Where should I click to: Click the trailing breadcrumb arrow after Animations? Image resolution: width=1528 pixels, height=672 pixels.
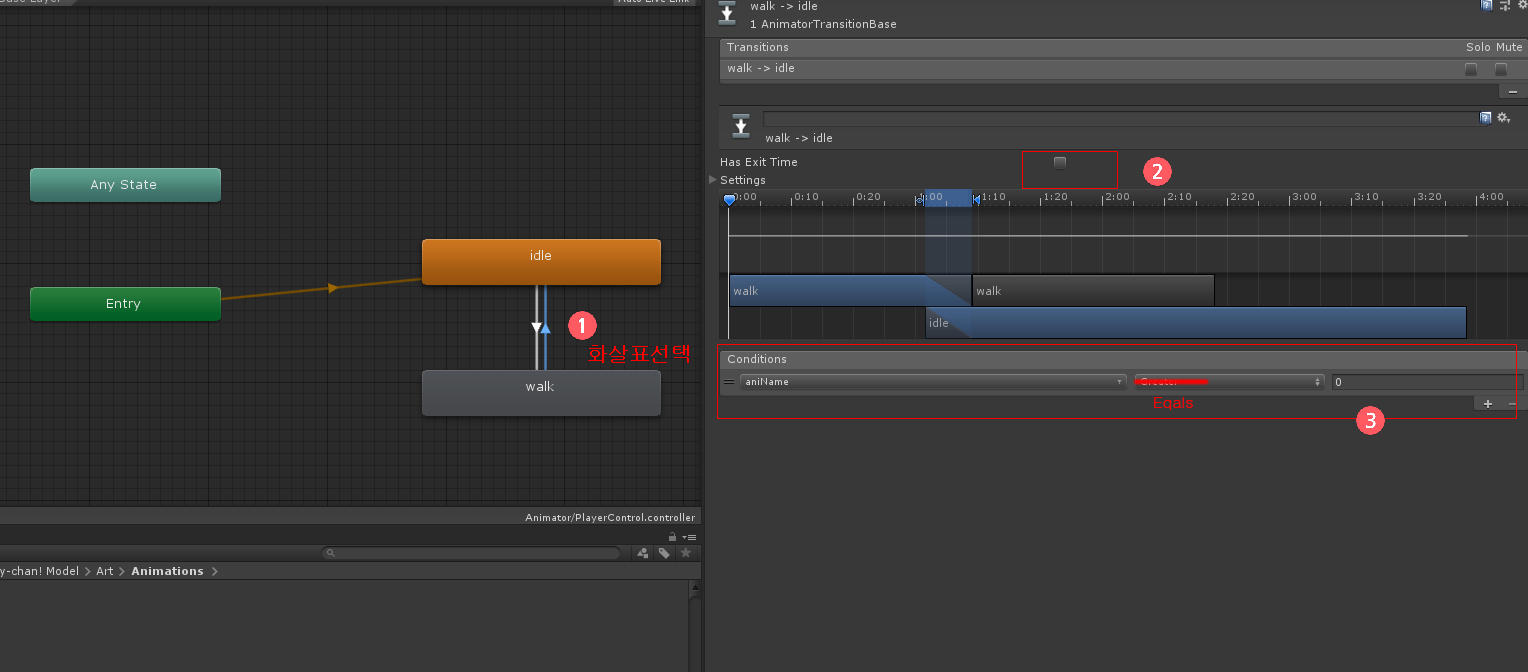(x=215, y=571)
